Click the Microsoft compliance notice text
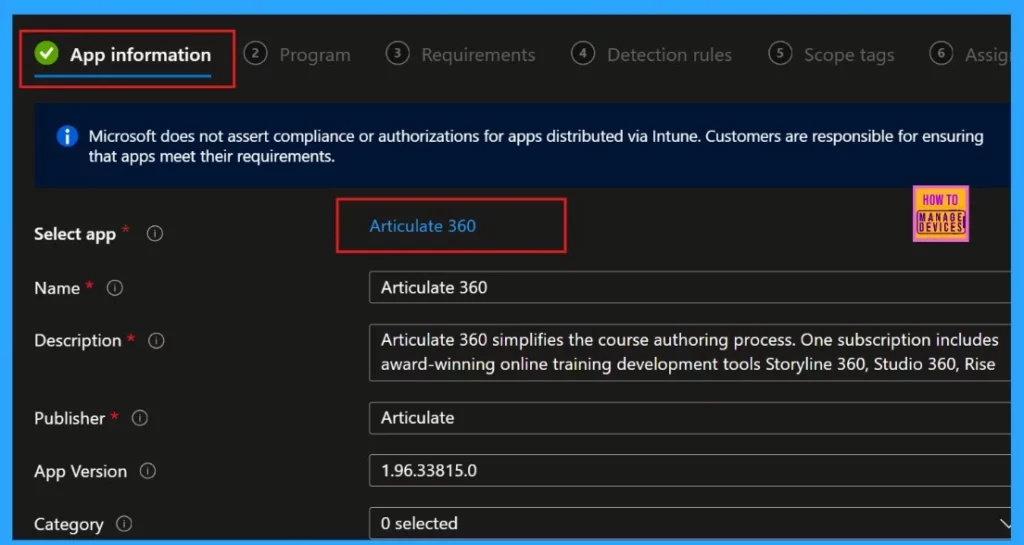The image size is (1024, 545). pyautogui.click(x=536, y=146)
